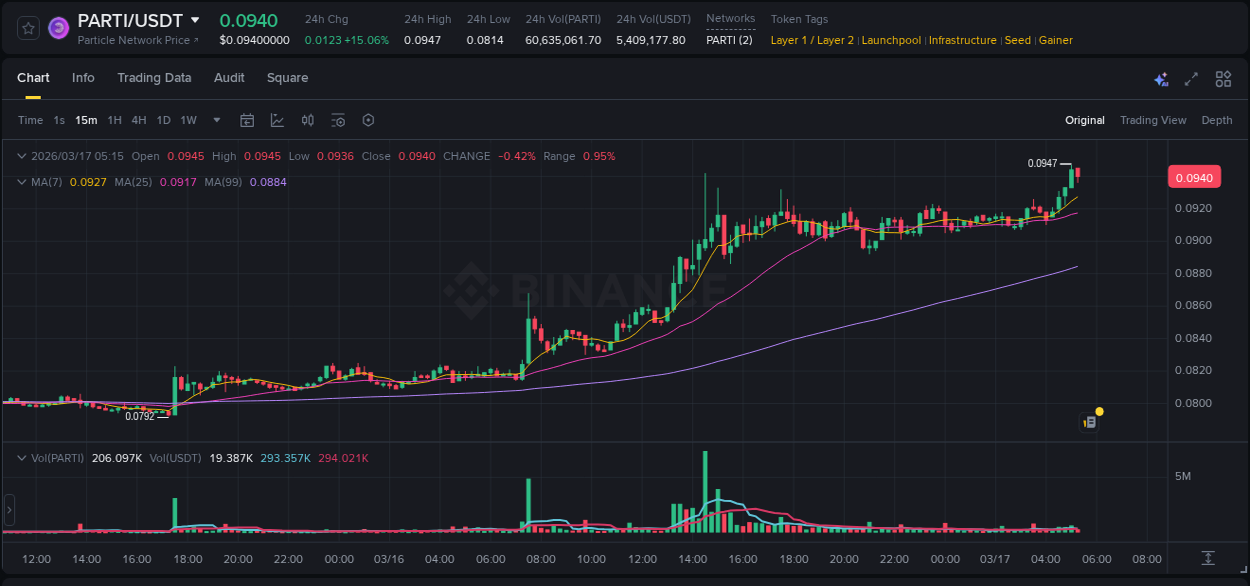Expand the chart to fullscreen
The width and height of the screenshot is (1250, 586).
click(1192, 79)
